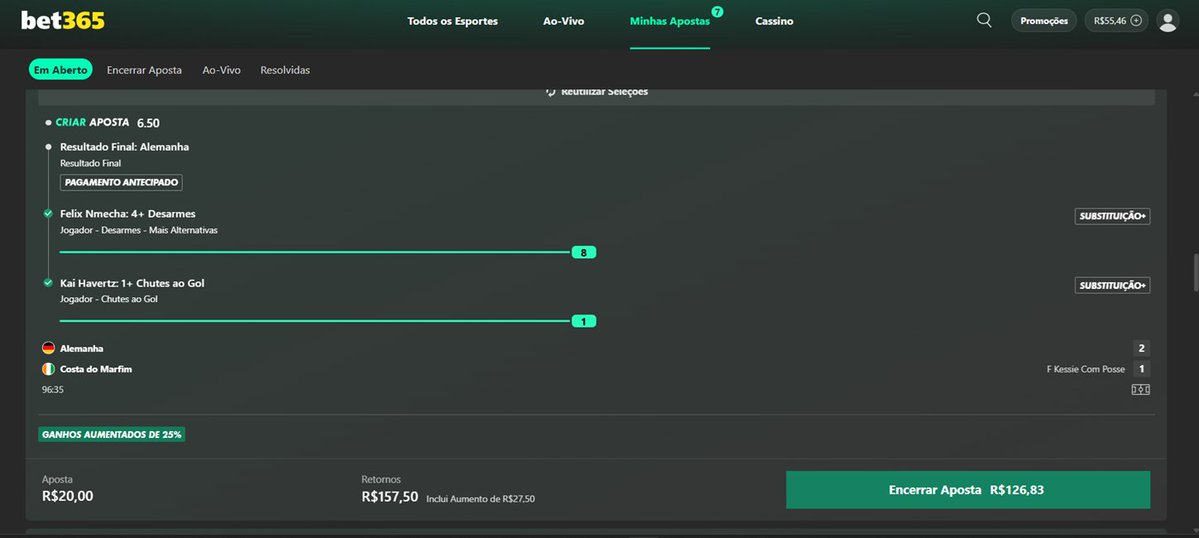Click the Alemanha score 2
Image resolution: width=1199 pixels, height=538 pixels.
point(1142,348)
